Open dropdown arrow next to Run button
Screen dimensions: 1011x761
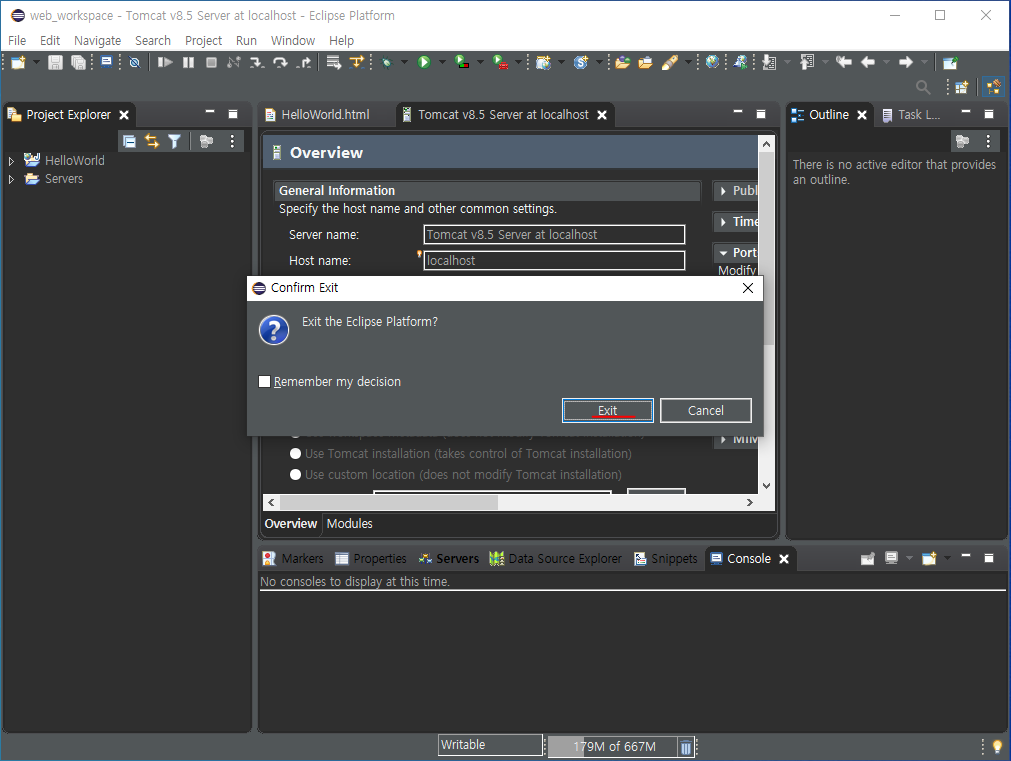click(x=442, y=63)
